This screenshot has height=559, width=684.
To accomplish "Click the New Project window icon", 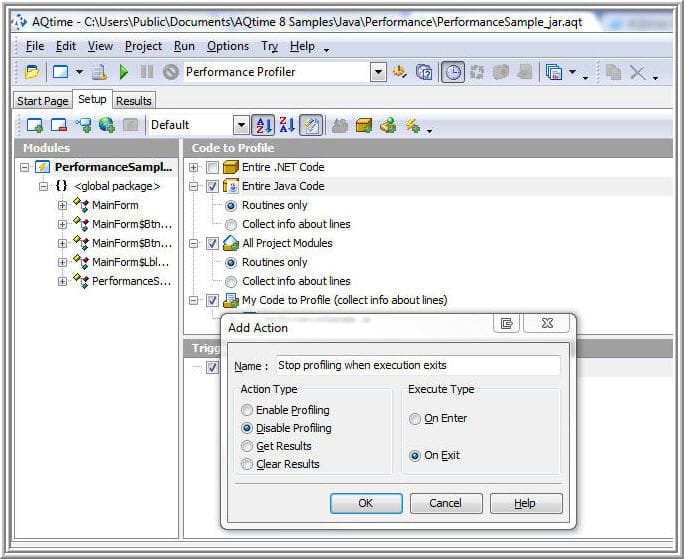I will (61, 72).
